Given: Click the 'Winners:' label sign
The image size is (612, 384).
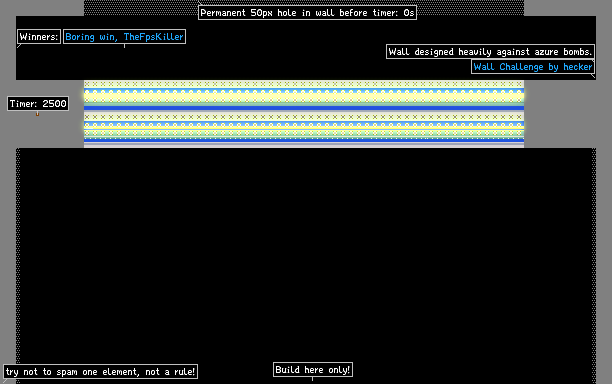Looking at the screenshot, I should (x=39, y=37).
